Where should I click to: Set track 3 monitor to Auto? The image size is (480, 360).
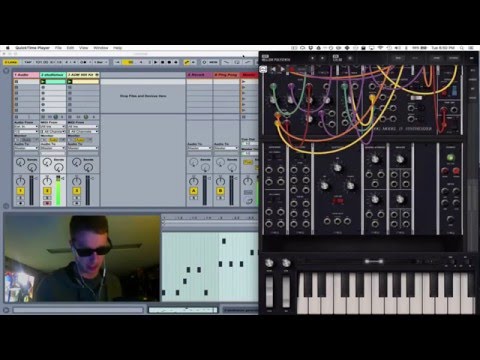click(x=80, y=140)
